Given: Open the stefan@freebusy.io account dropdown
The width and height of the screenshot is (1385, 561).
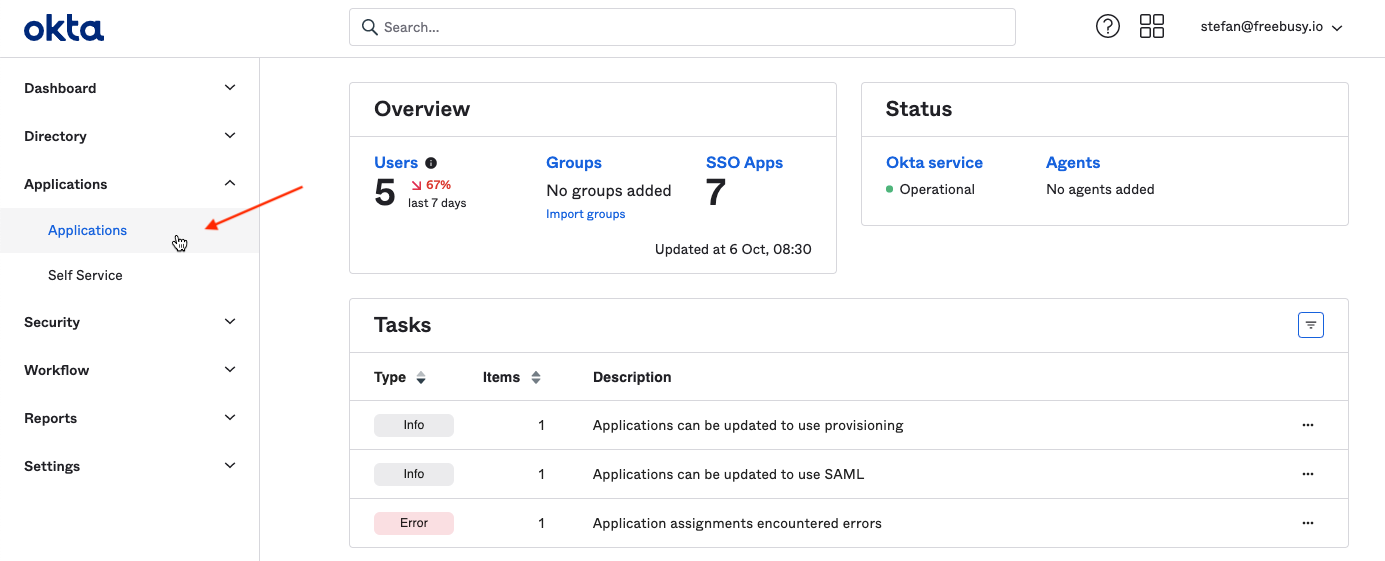Looking at the screenshot, I should coord(1271,27).
